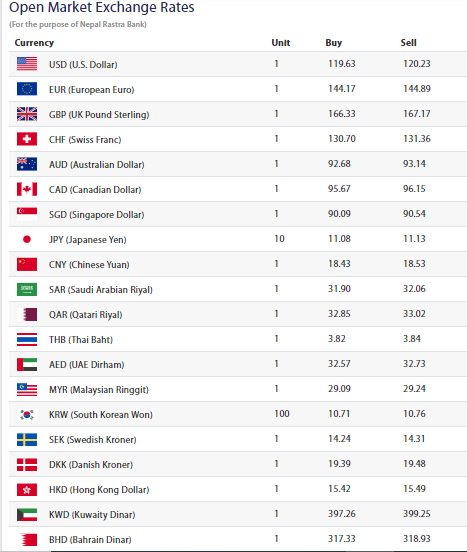The height and width of the screenshot is (552, 467).
Task: Click the Swedish flag icon
Action: tap(27, 439)
